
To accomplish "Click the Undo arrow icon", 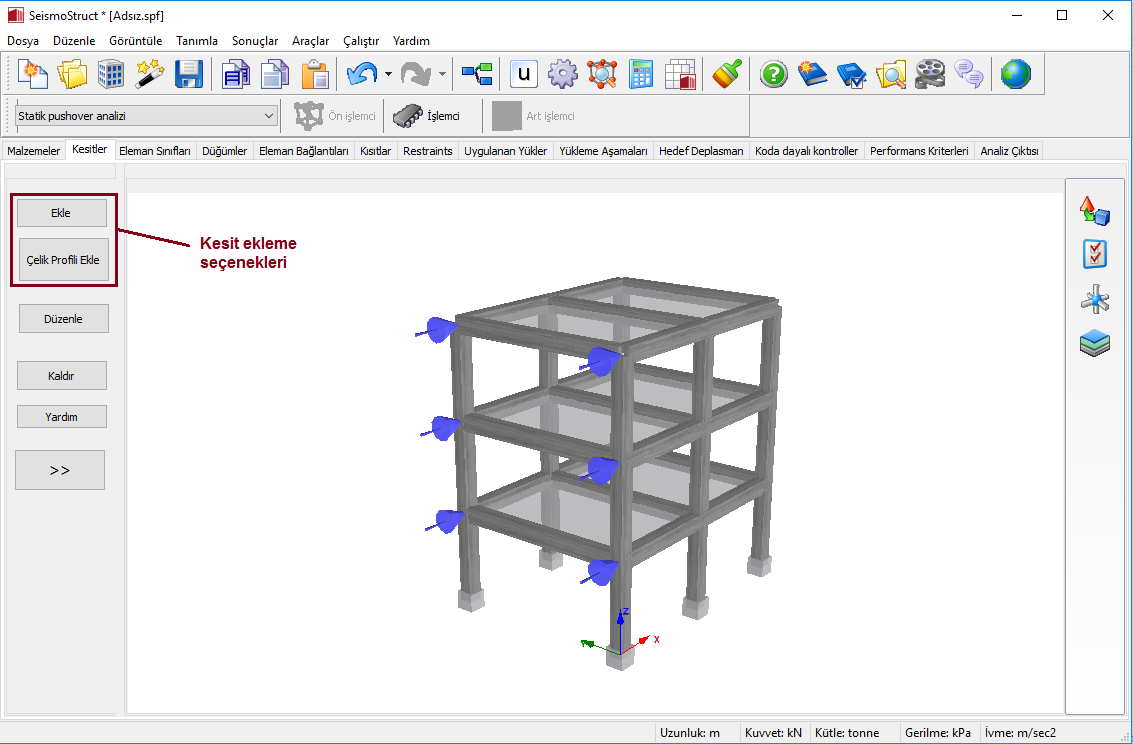I will pyautogui.click(x=361, y=74).
